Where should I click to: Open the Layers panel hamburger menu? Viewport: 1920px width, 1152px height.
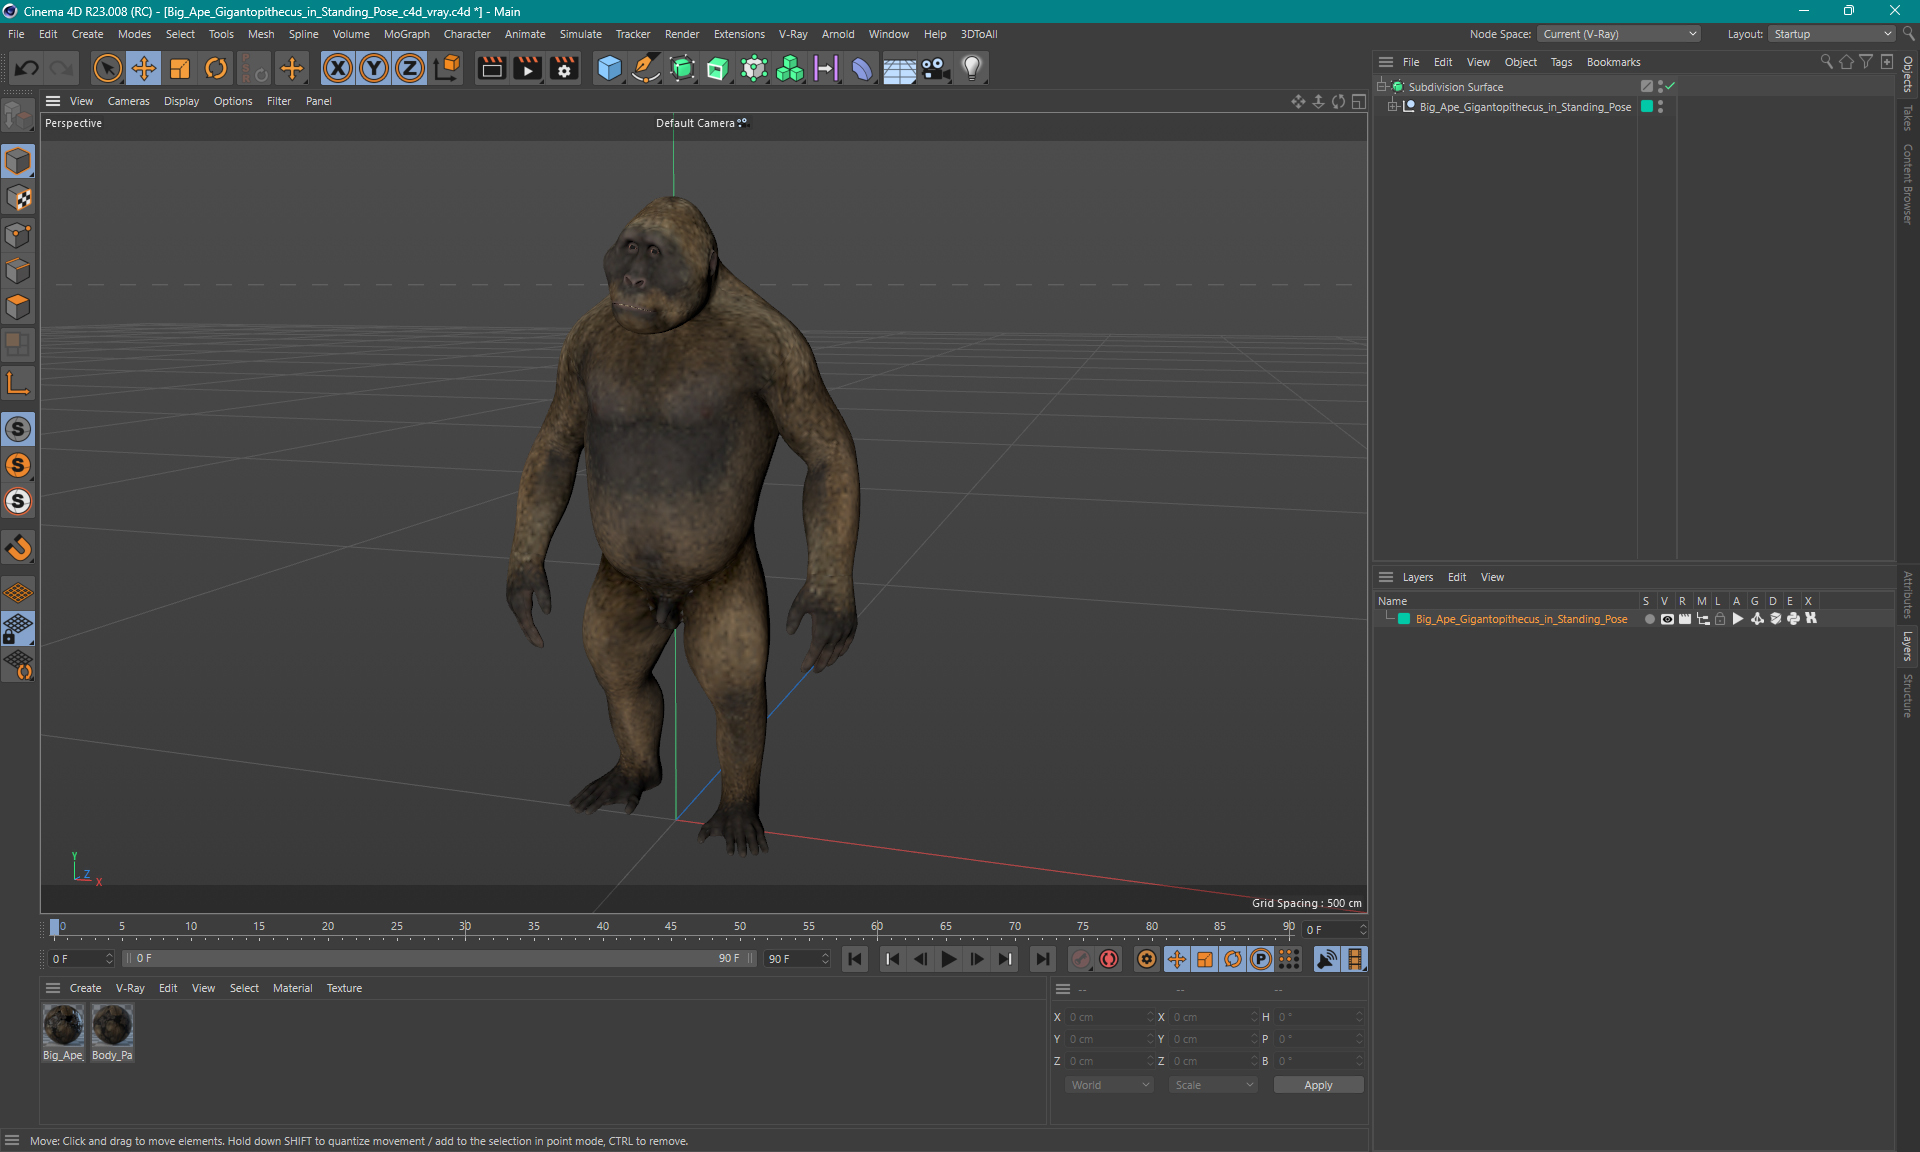tap(1386, 577)
